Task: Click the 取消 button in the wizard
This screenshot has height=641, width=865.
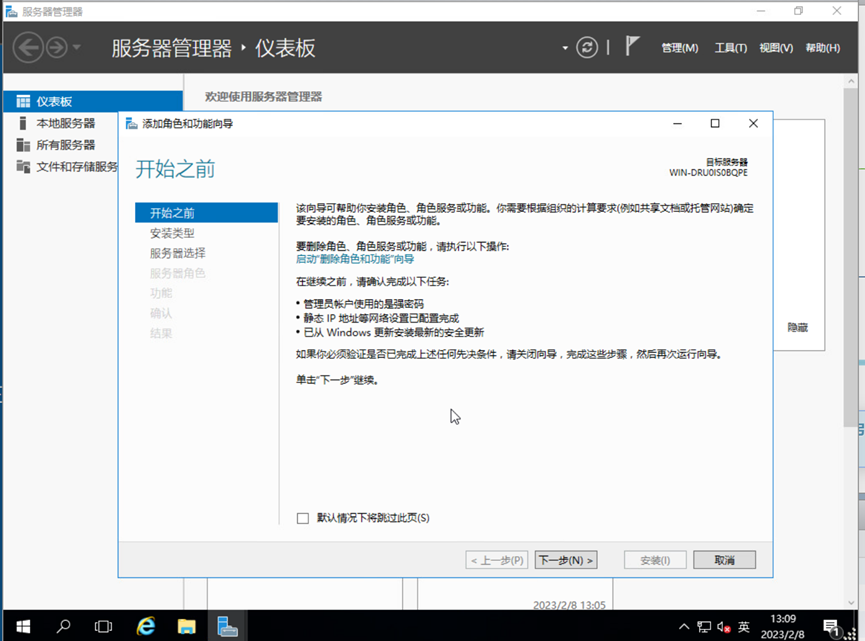Action: (724, 560)
